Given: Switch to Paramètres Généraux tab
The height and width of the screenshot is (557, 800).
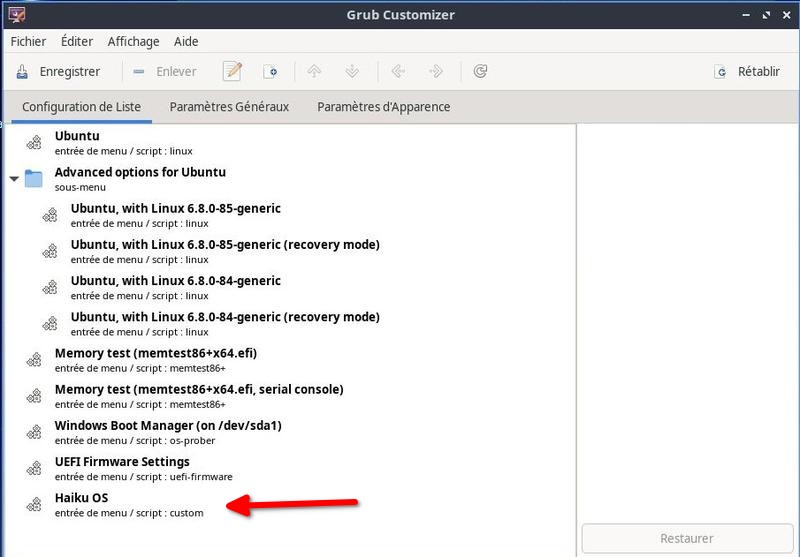Looking at the screenshot, I should (229, 107).
